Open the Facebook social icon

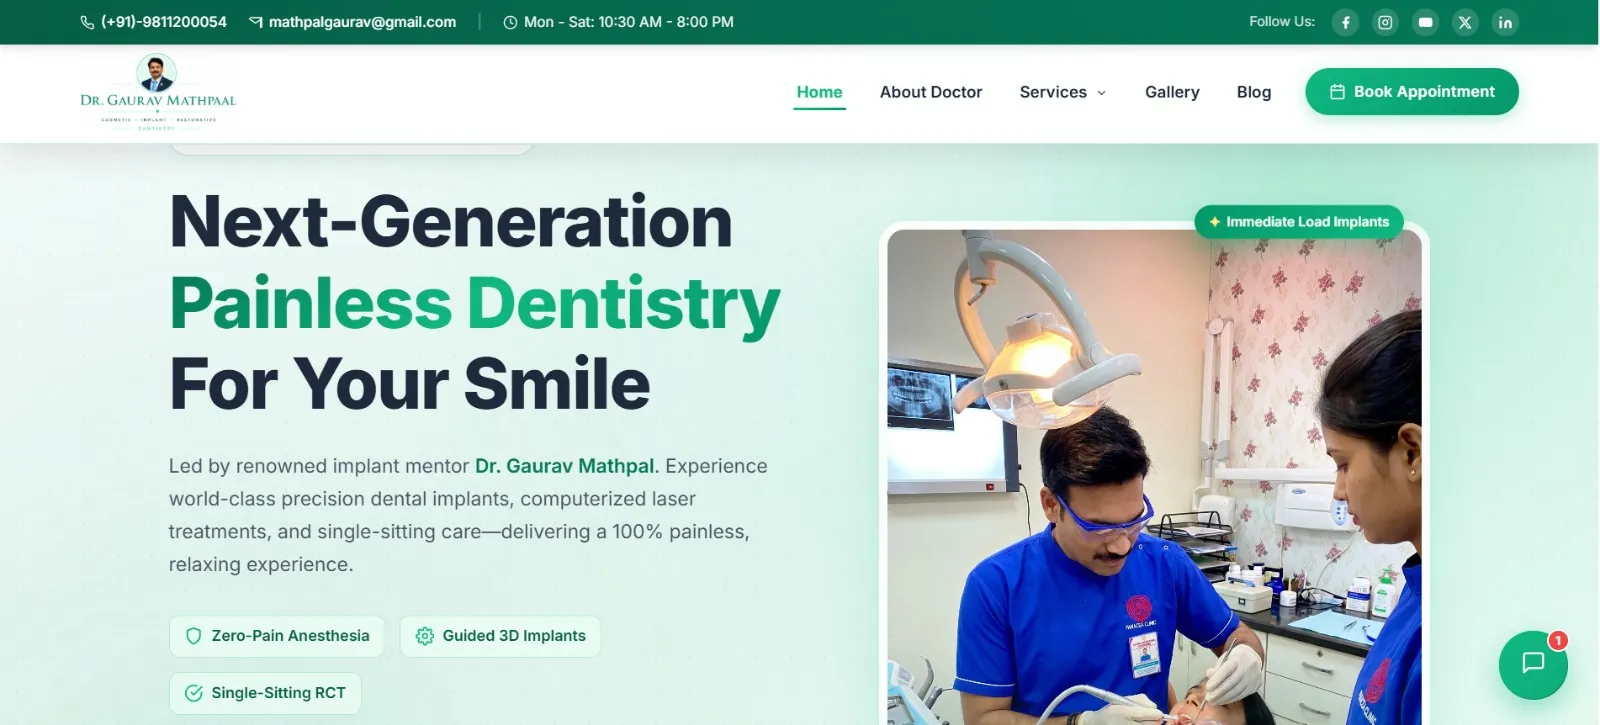tap(1345, 22)
